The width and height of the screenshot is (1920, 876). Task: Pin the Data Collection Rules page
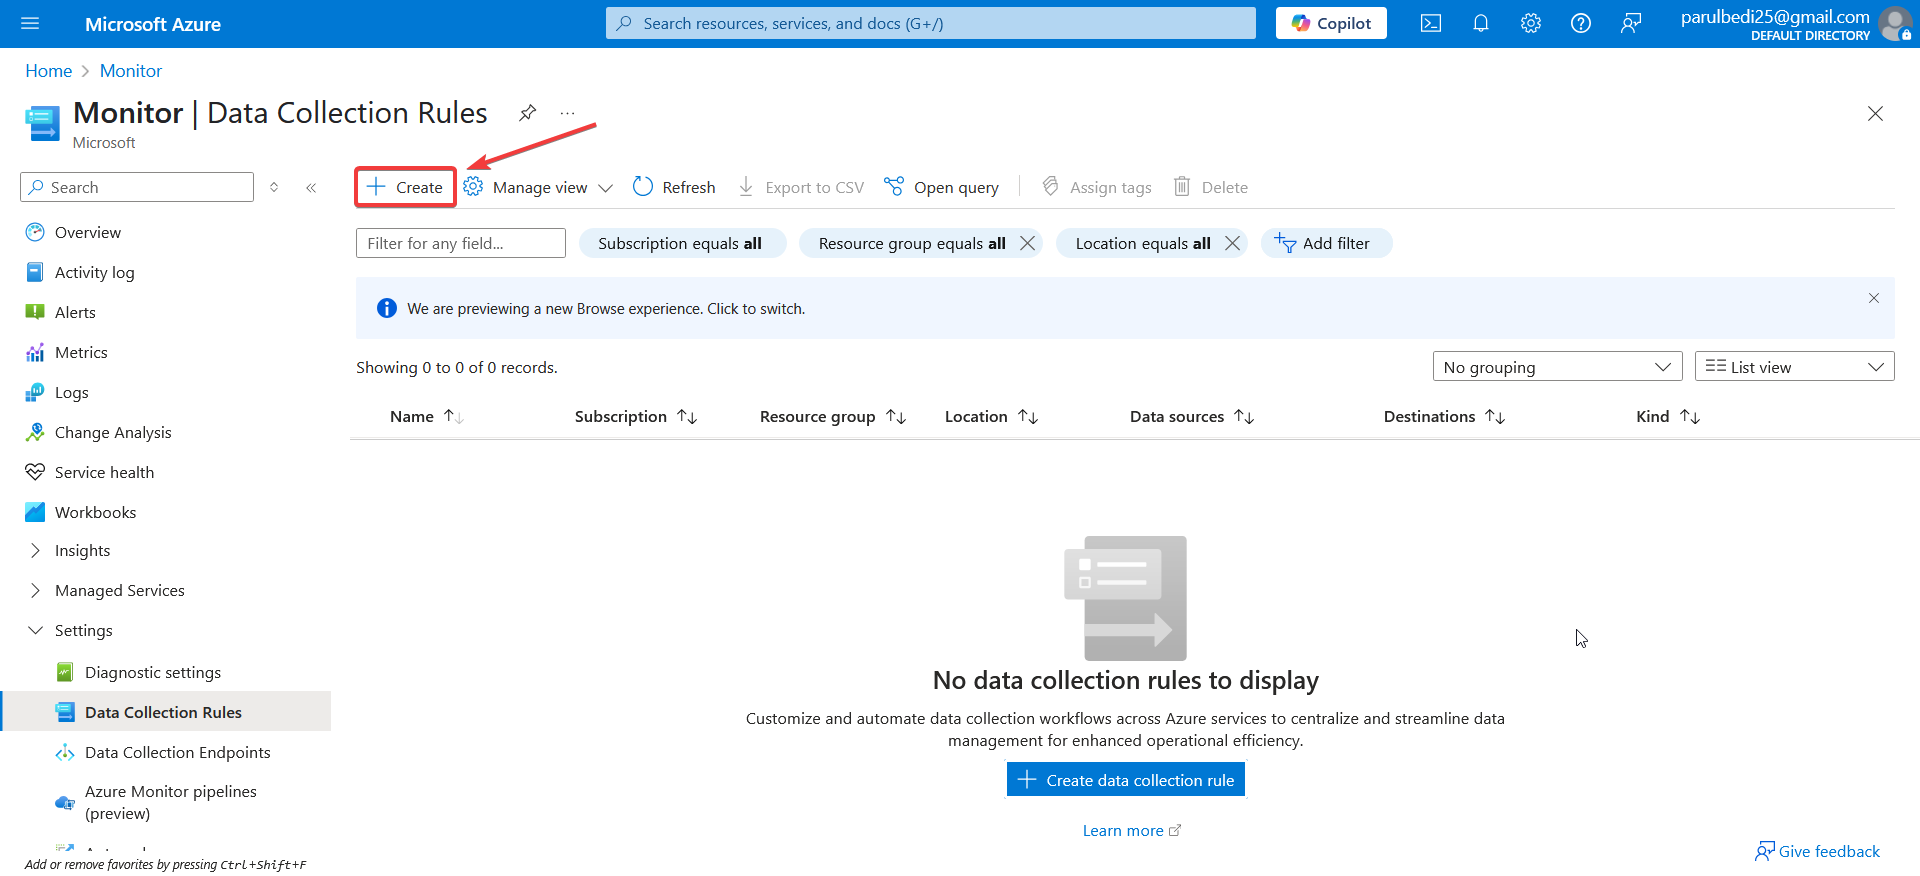click(x=527, y=113)
